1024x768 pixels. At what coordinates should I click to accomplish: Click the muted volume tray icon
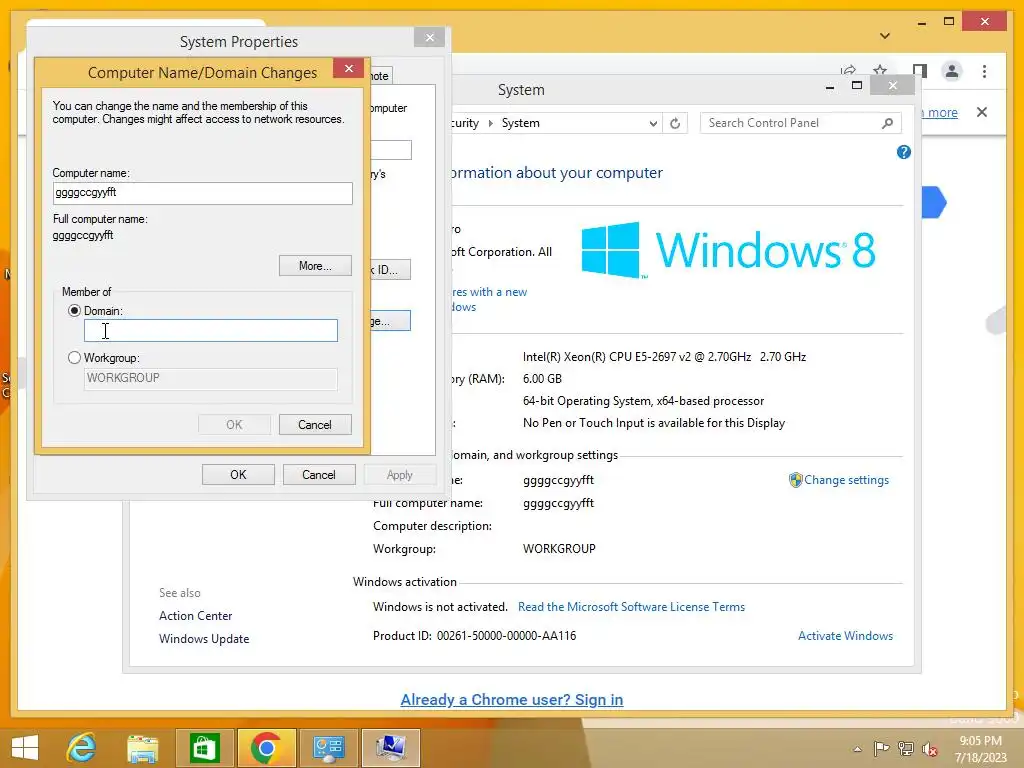pyautogui.click(x=930, y=749)
